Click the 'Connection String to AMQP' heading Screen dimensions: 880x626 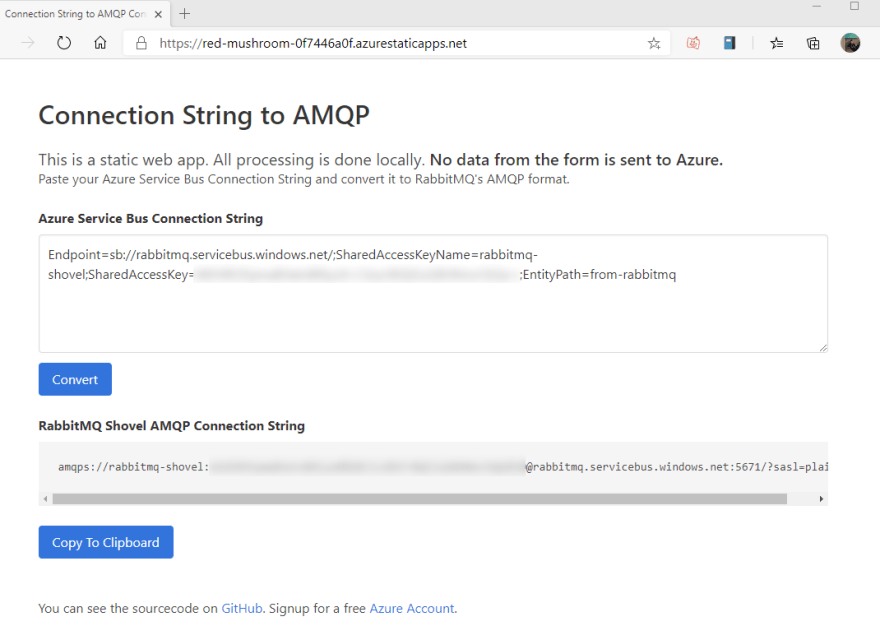204,116
